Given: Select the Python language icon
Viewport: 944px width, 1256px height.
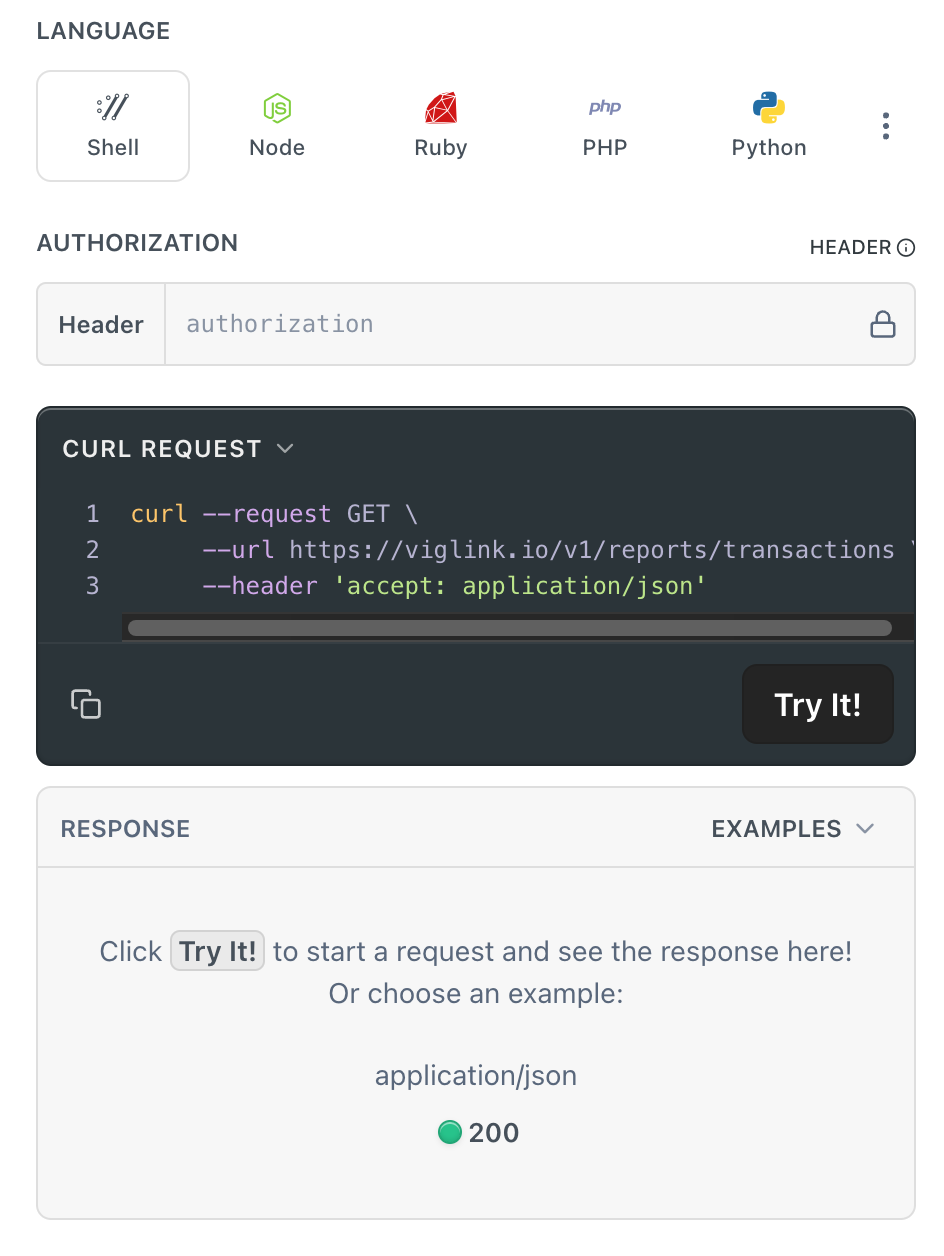Looking at the screenshot, I should (x=769, y=126).
